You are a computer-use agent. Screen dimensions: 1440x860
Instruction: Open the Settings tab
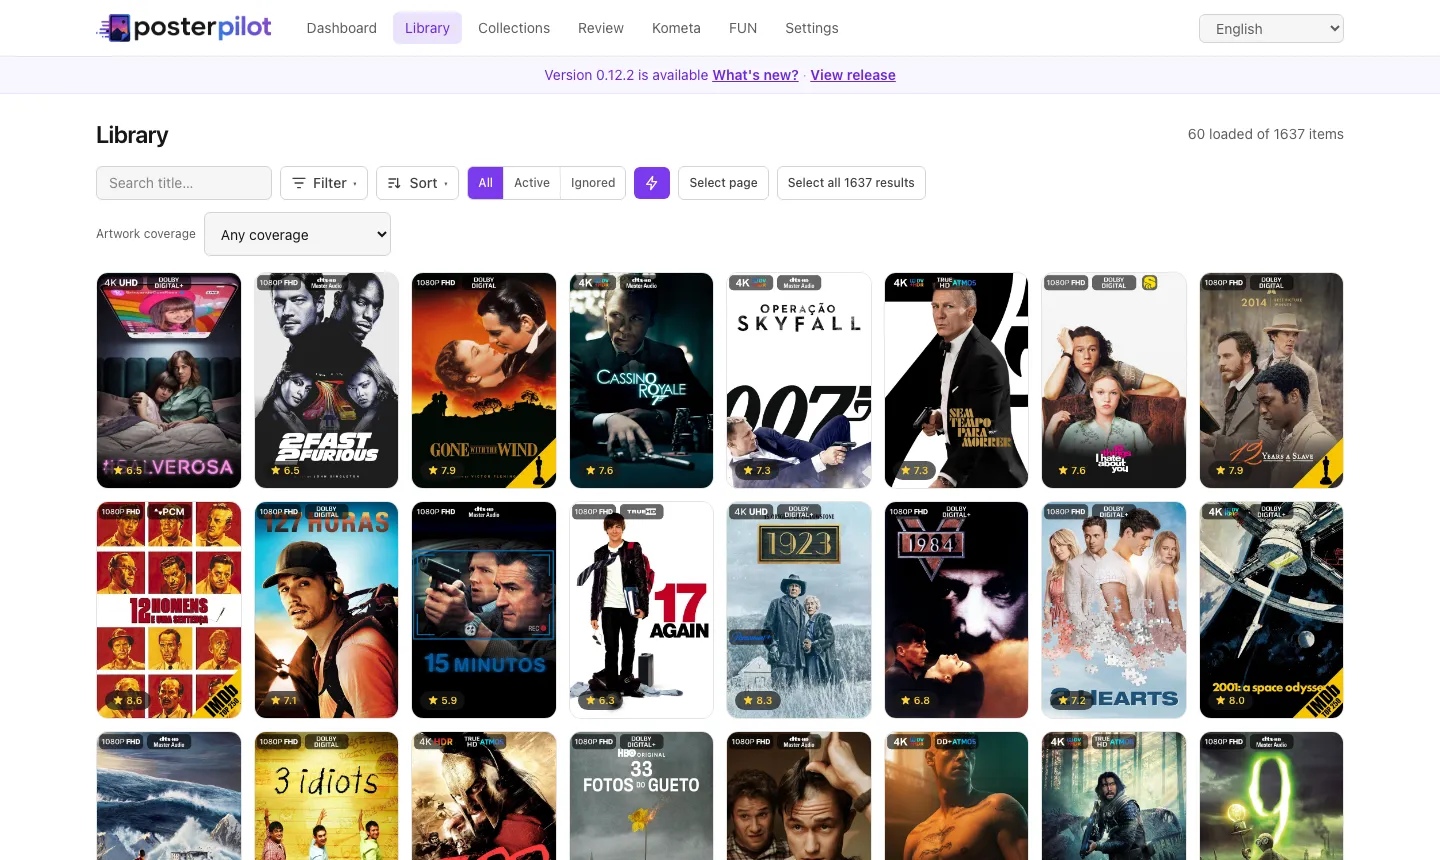(812, 28)
